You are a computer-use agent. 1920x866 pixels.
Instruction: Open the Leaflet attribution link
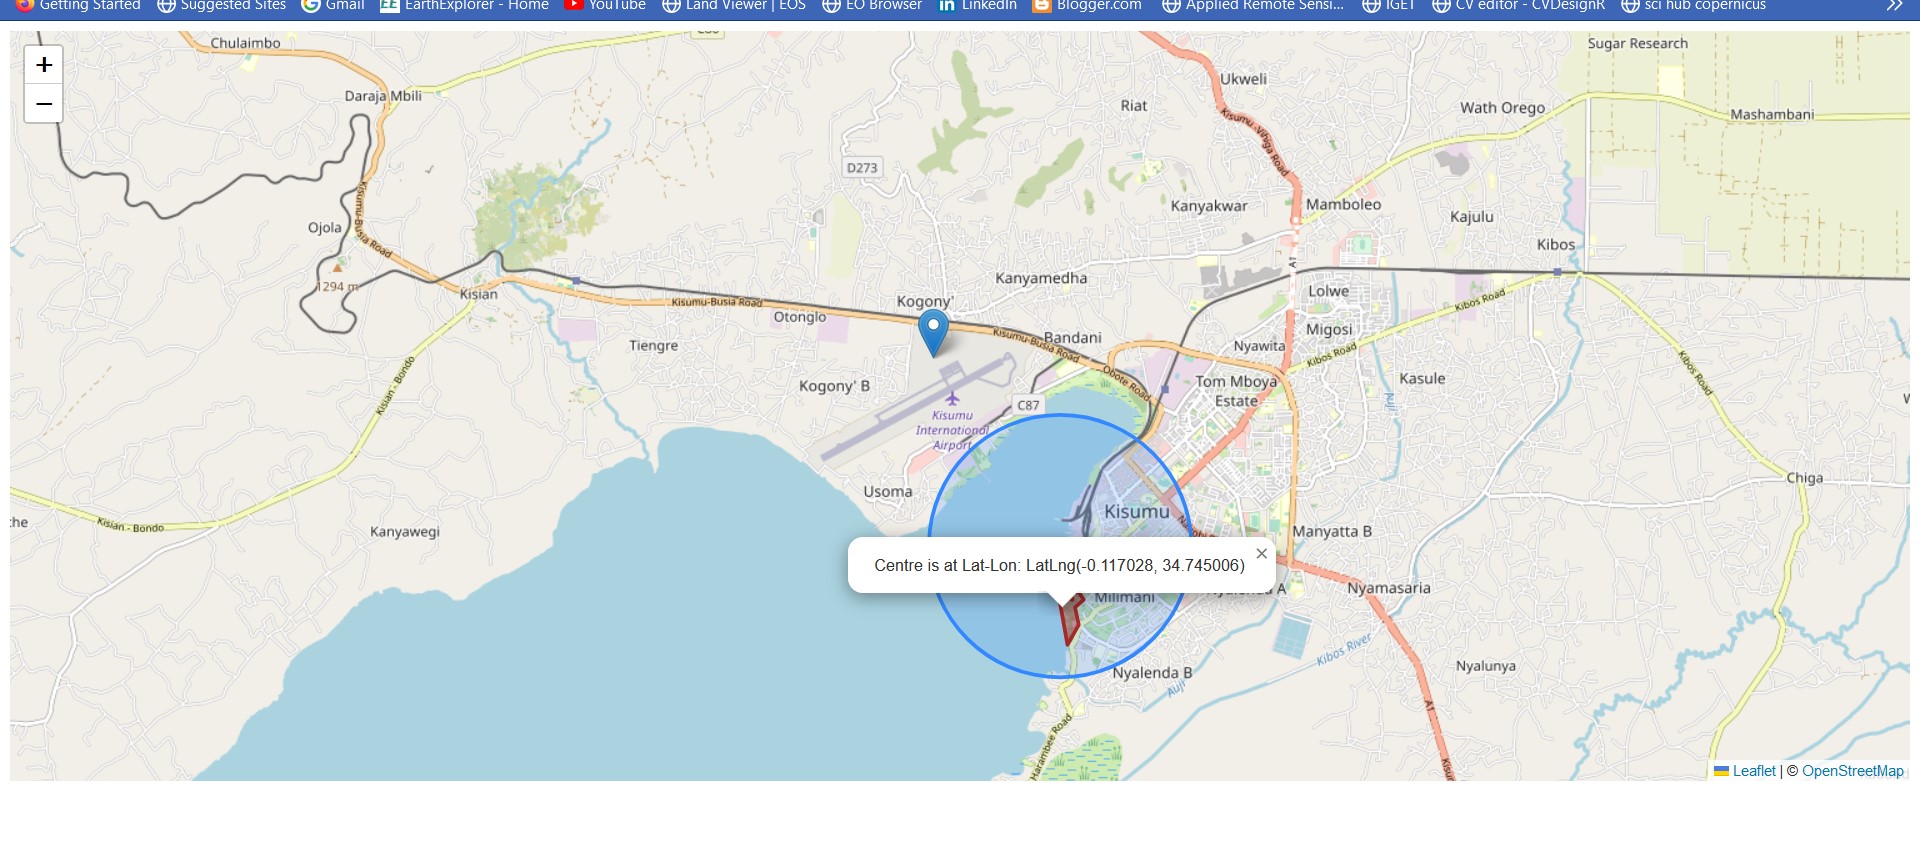(1753, 771)
